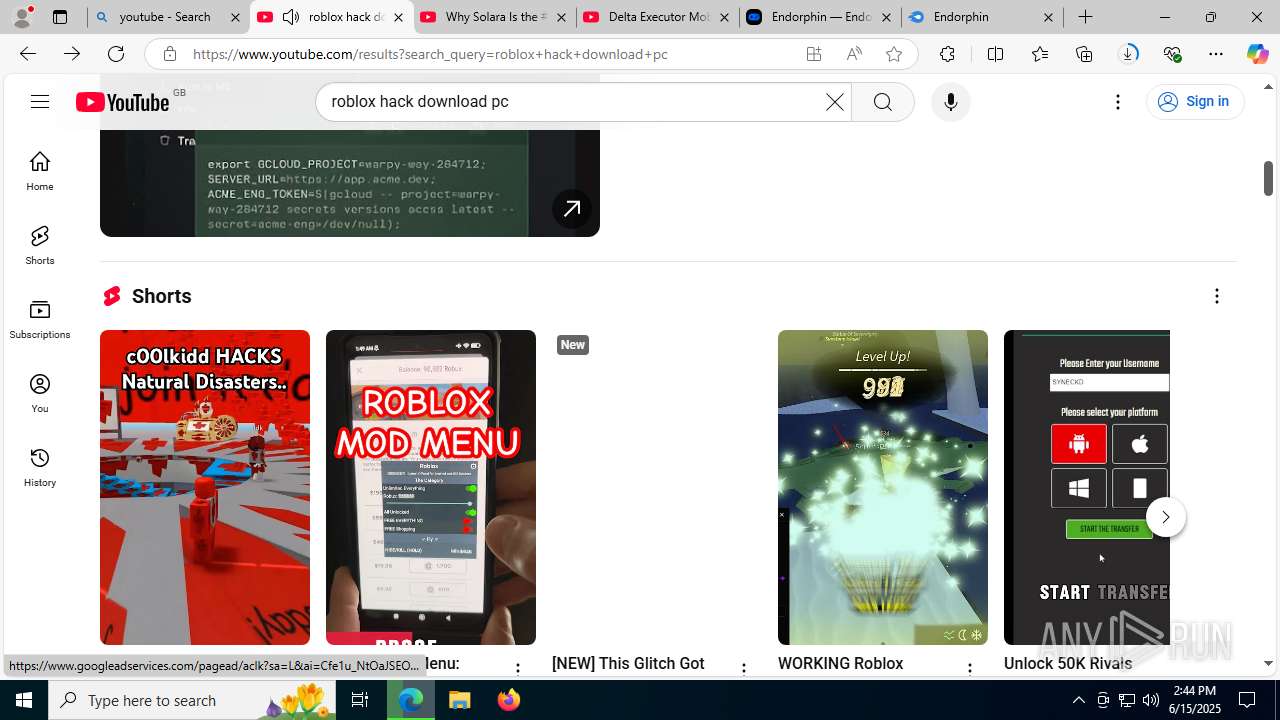Open the Edge downloads panel
1280x720 pixels.
point(1128,54)
